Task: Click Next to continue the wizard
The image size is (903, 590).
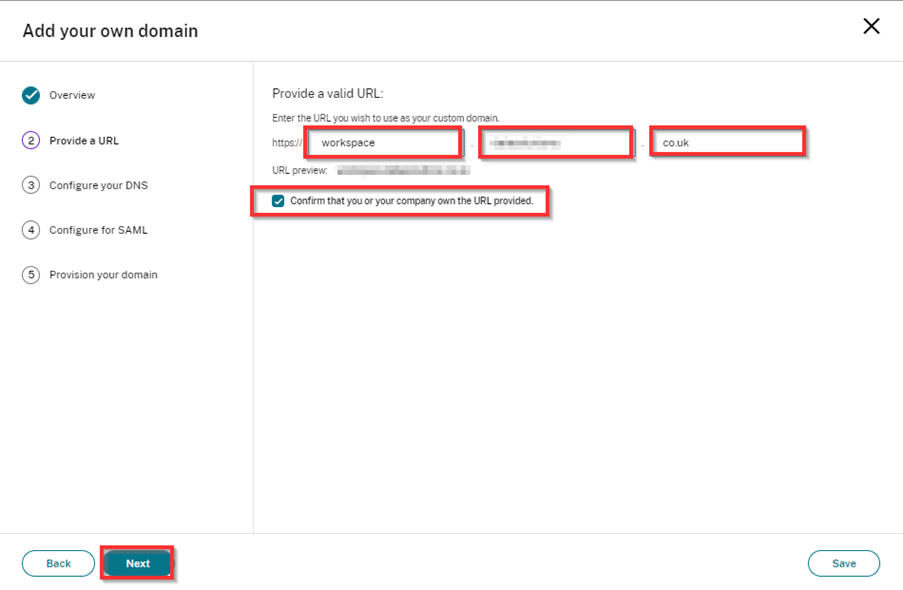Action: (x=137, y=563)
